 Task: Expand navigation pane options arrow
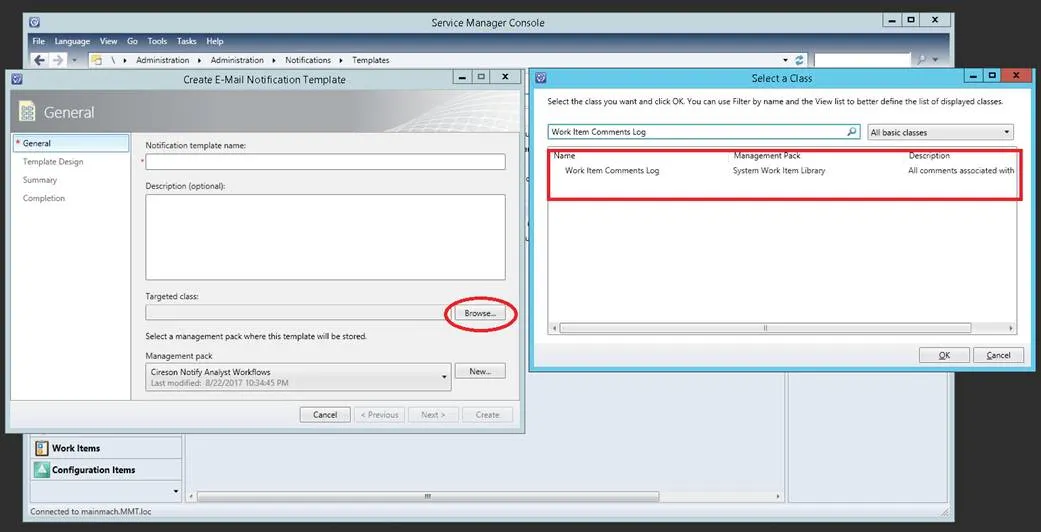[x=176, y=491]
